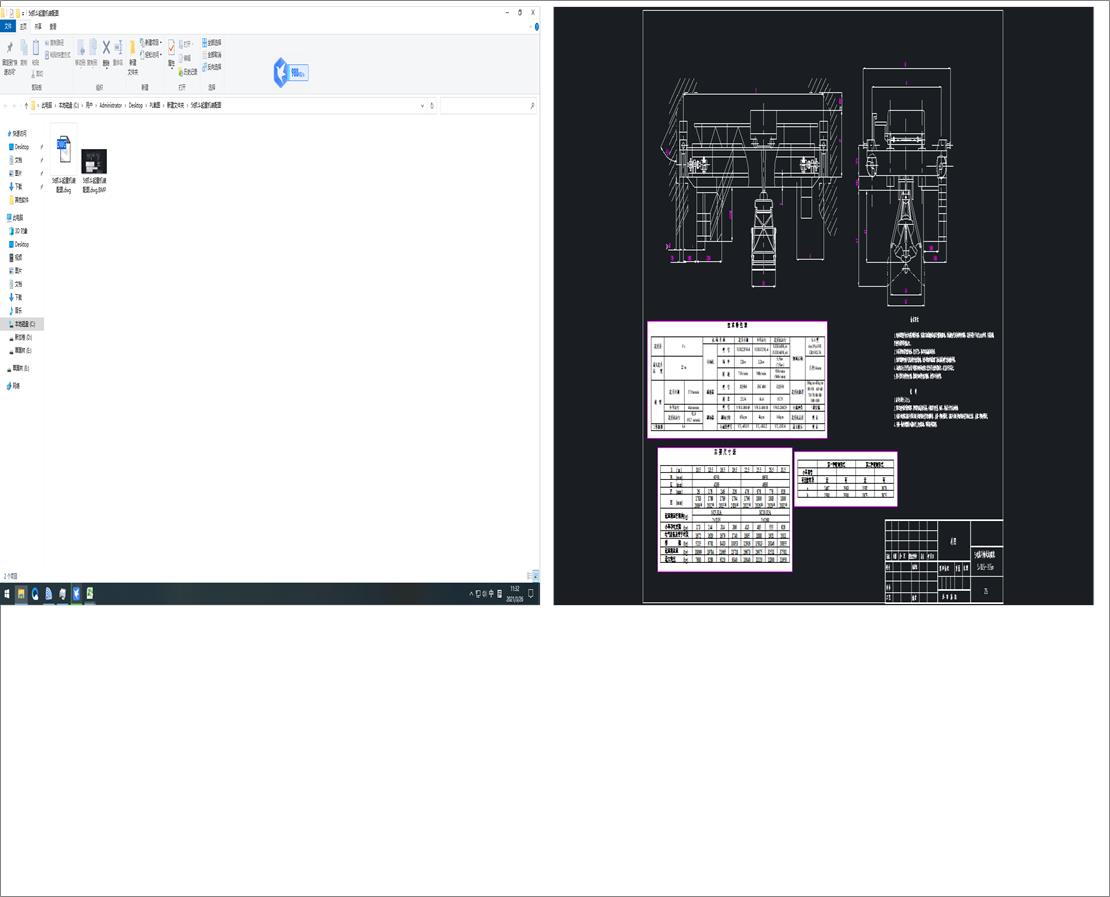Click the Edit command in Open group
The width and height of the screenshot is (1110, 897).
coord(185,58)
